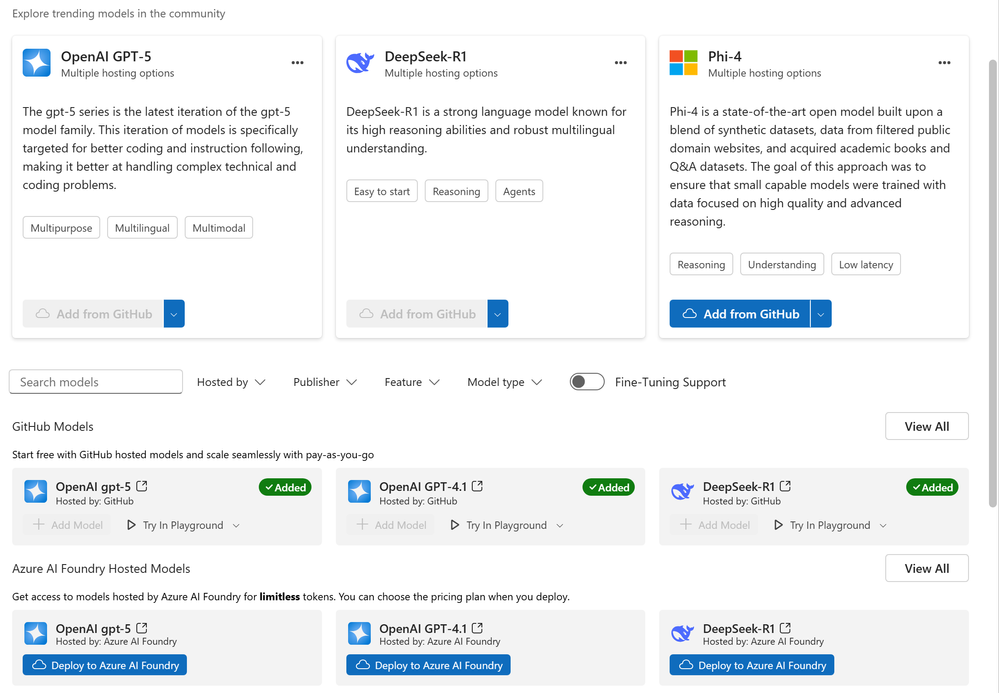Open the OpenAI GPT-5 featured card title
The width and height of the screenshot is (999, 693).
pyautogui.click(x=106, y=56)
